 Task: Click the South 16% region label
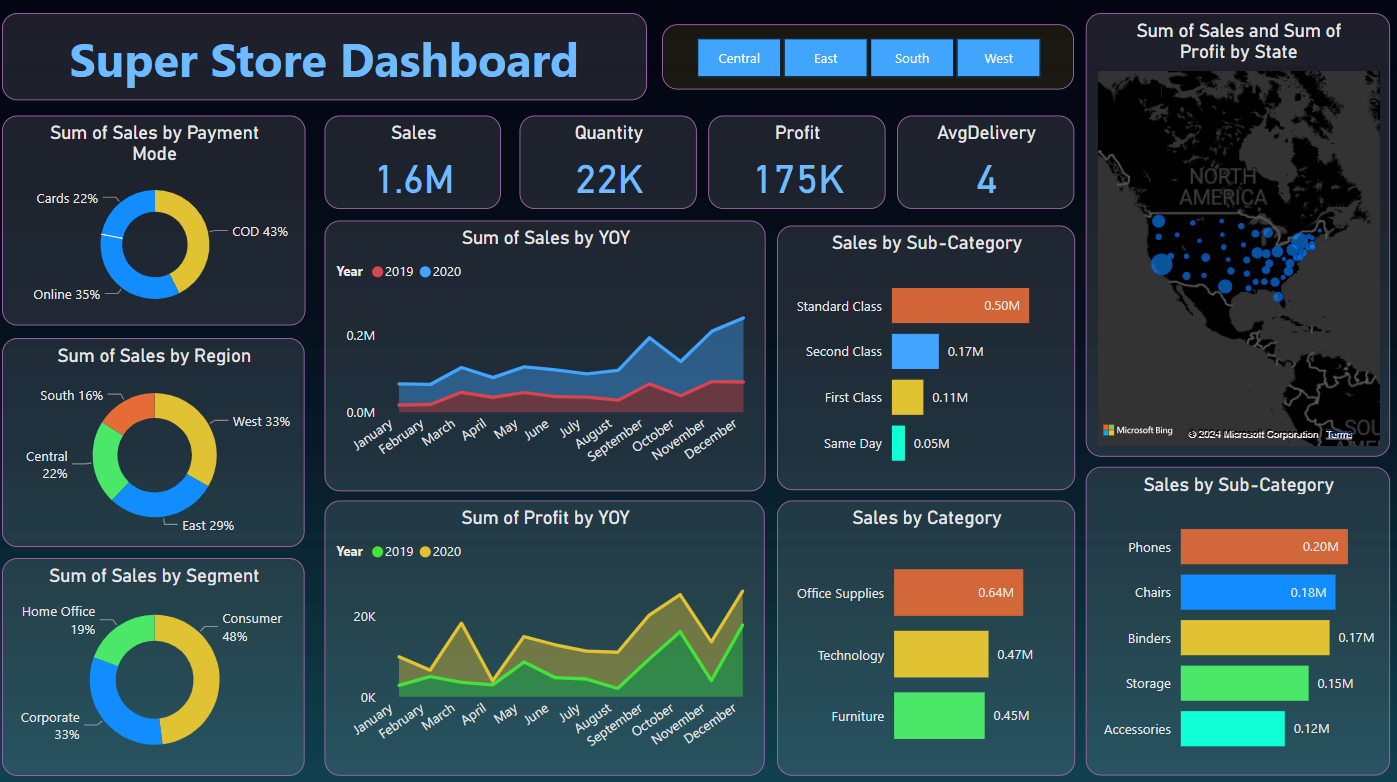(71, 396)
